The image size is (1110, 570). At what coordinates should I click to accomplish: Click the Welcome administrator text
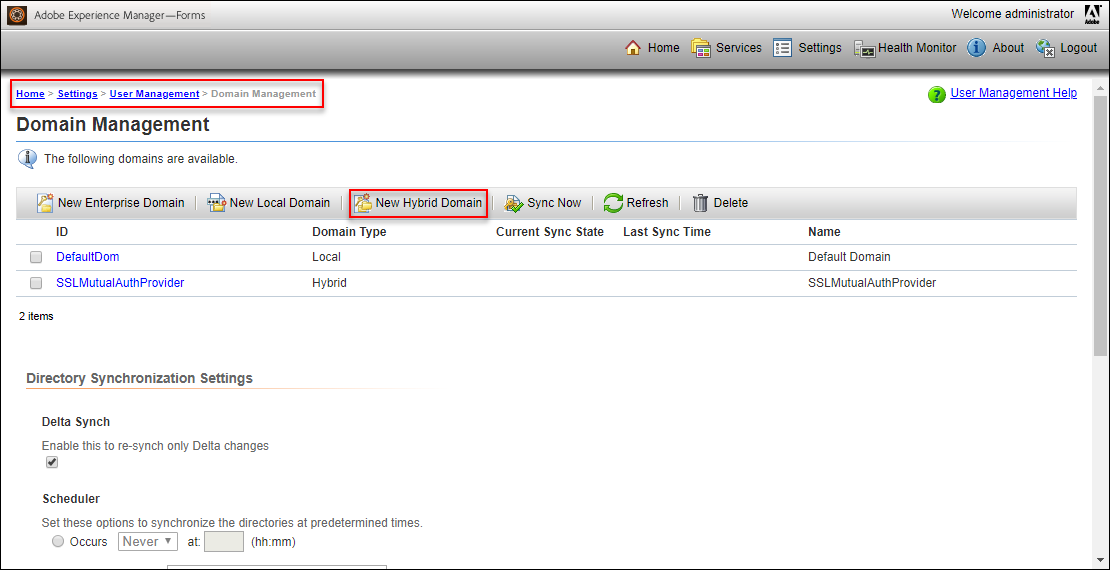[1012, 13]
